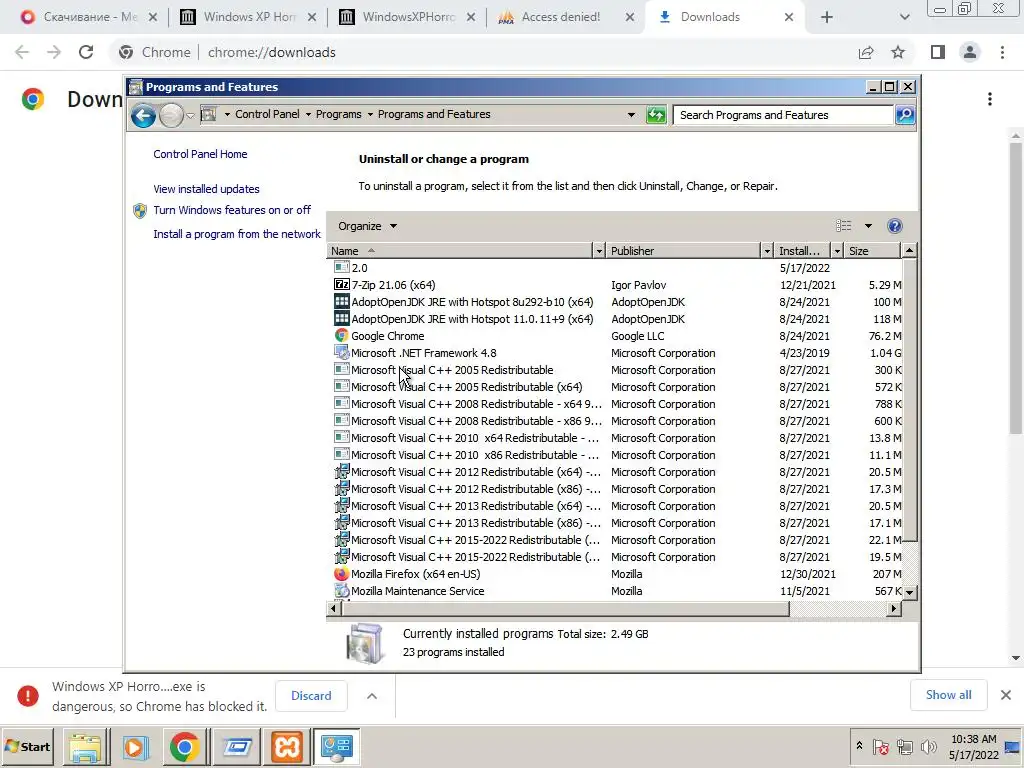The image size is (1024, 768).
Task: Open the Chrome profile avatar
Action: [x=970, y=52]
